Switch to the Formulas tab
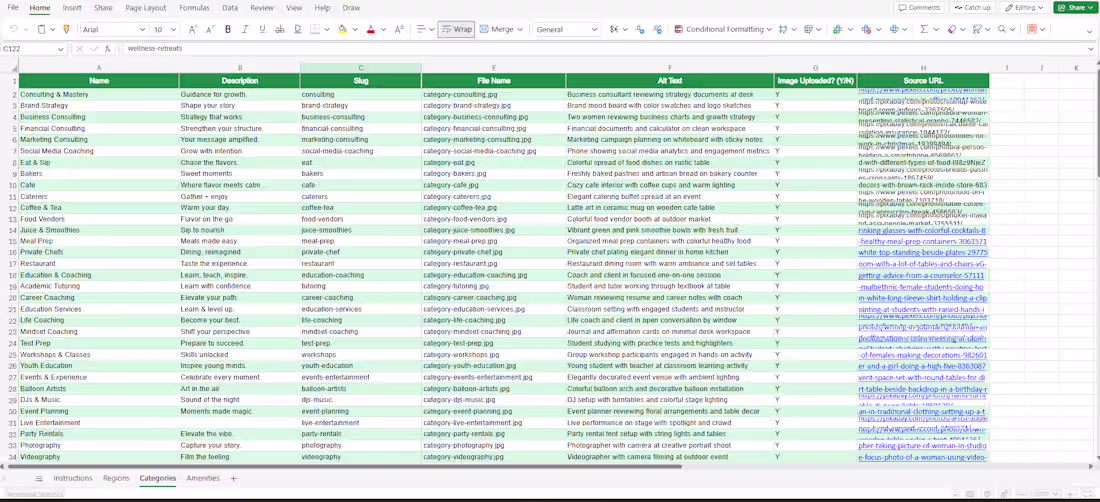1100x502 pixels. pos(194,8)
